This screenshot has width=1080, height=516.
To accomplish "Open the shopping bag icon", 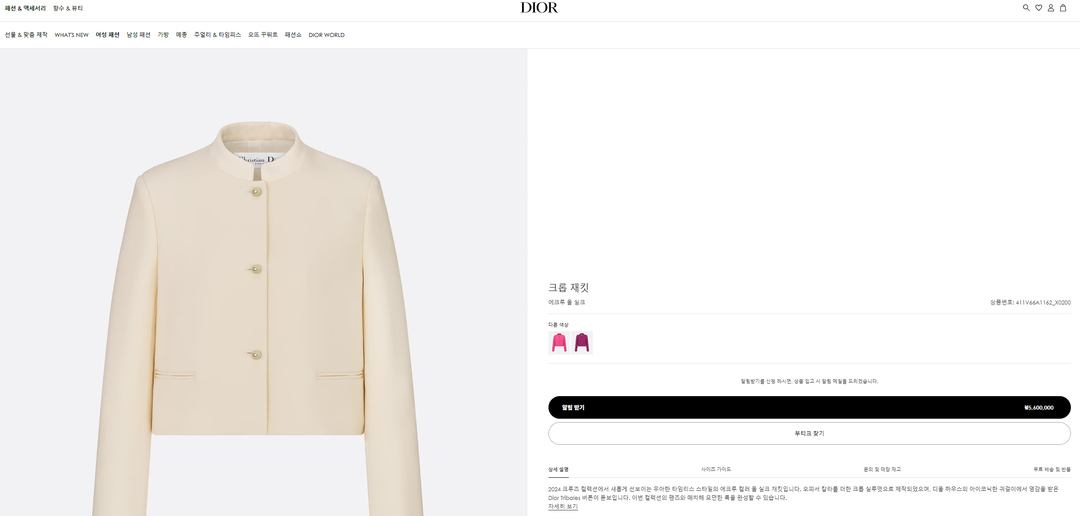I will click(1063, 8).
